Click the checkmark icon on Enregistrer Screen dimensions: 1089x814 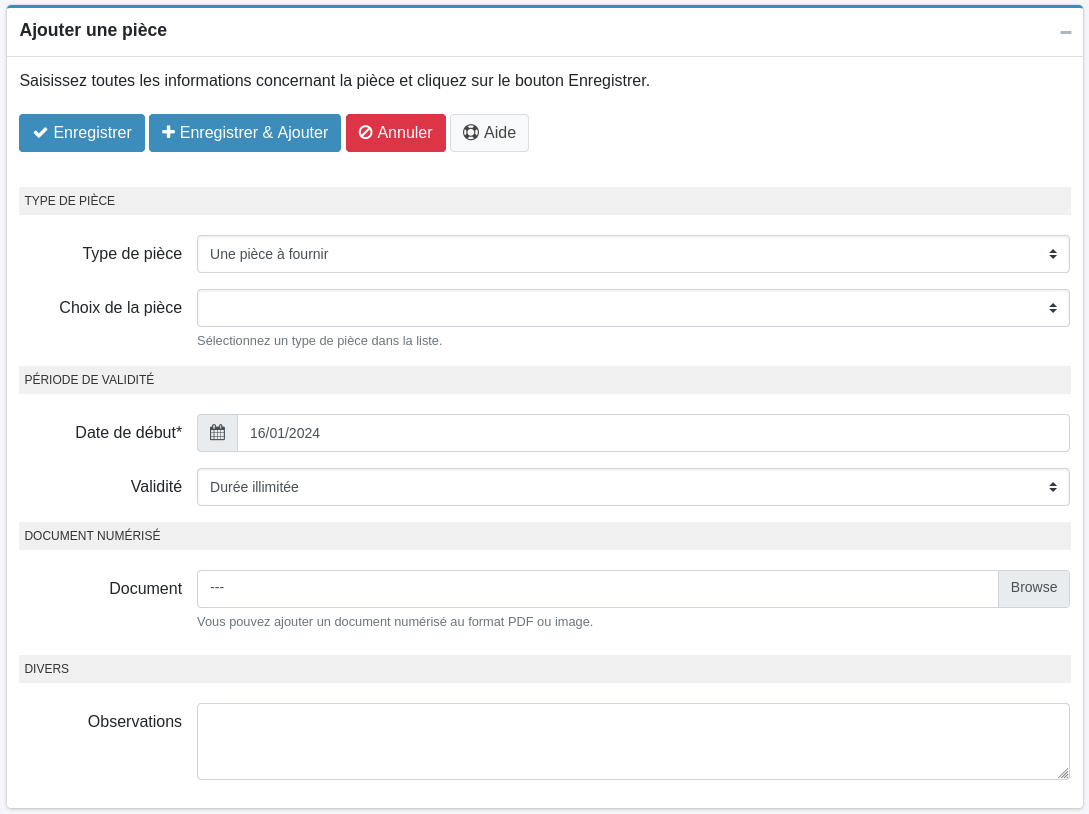(x=40, y=133)
